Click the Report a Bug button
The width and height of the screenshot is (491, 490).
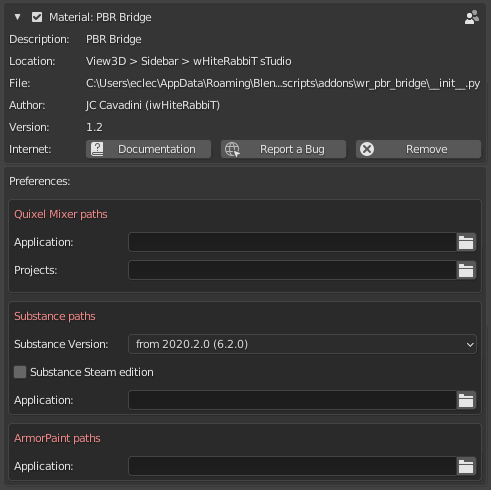tap(283, 149)
